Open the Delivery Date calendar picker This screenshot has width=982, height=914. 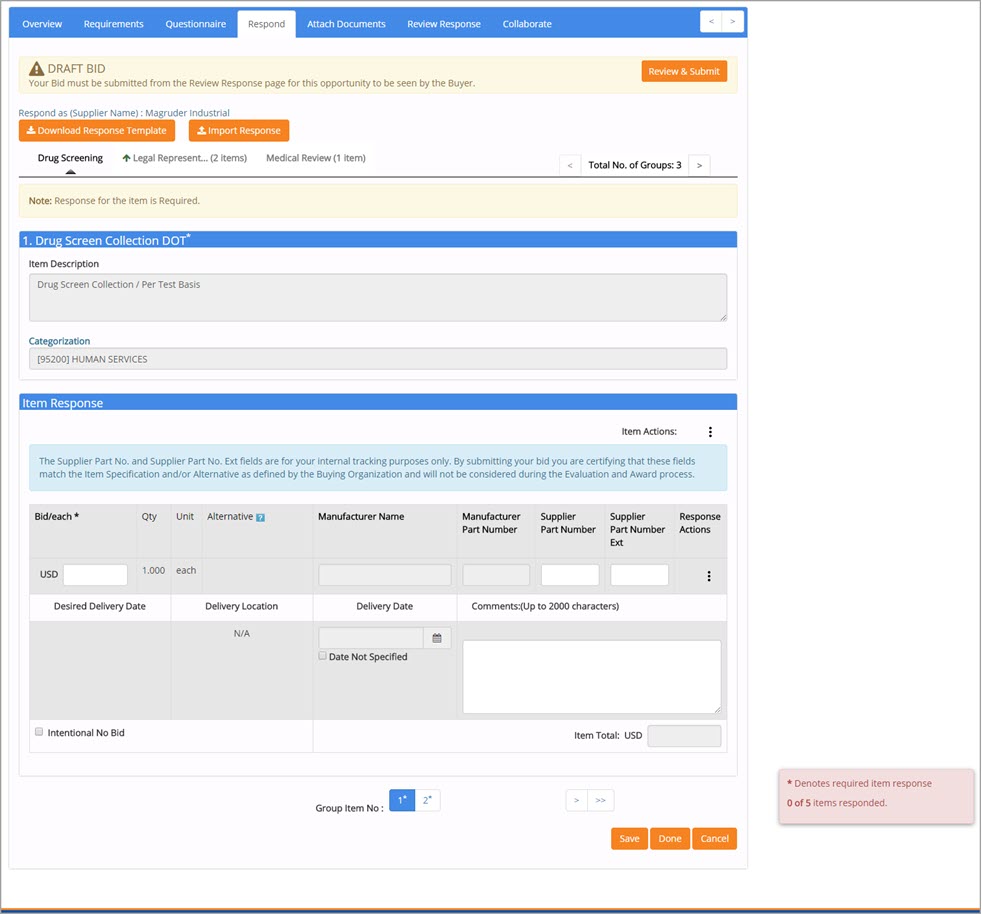[x=437, y=638]
